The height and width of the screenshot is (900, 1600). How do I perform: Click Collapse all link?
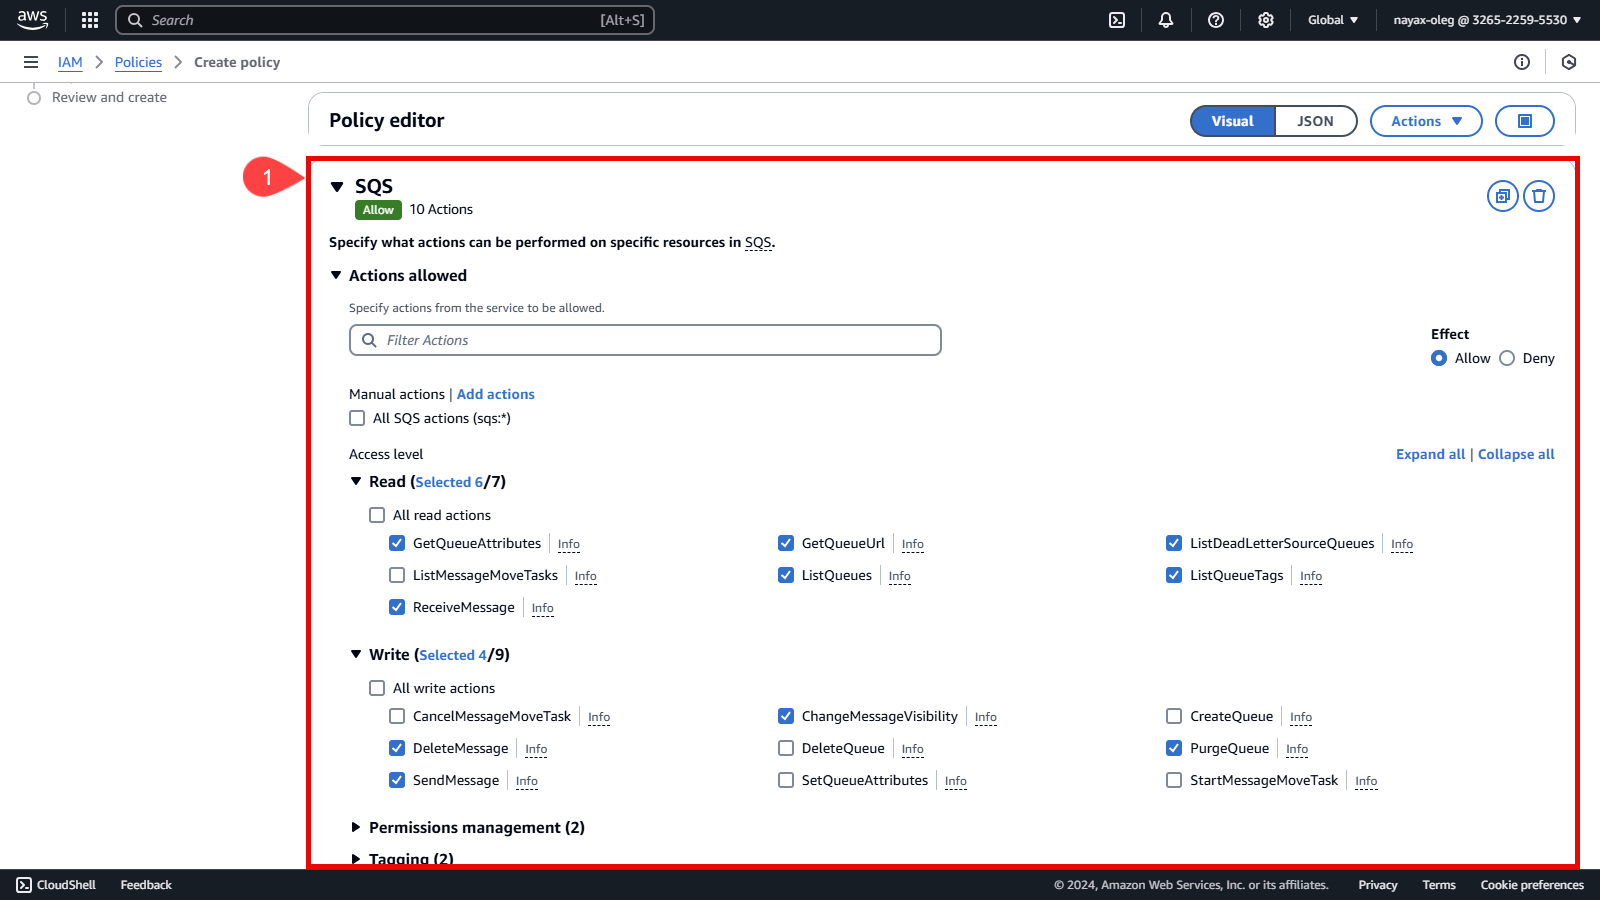(1516, 454)
